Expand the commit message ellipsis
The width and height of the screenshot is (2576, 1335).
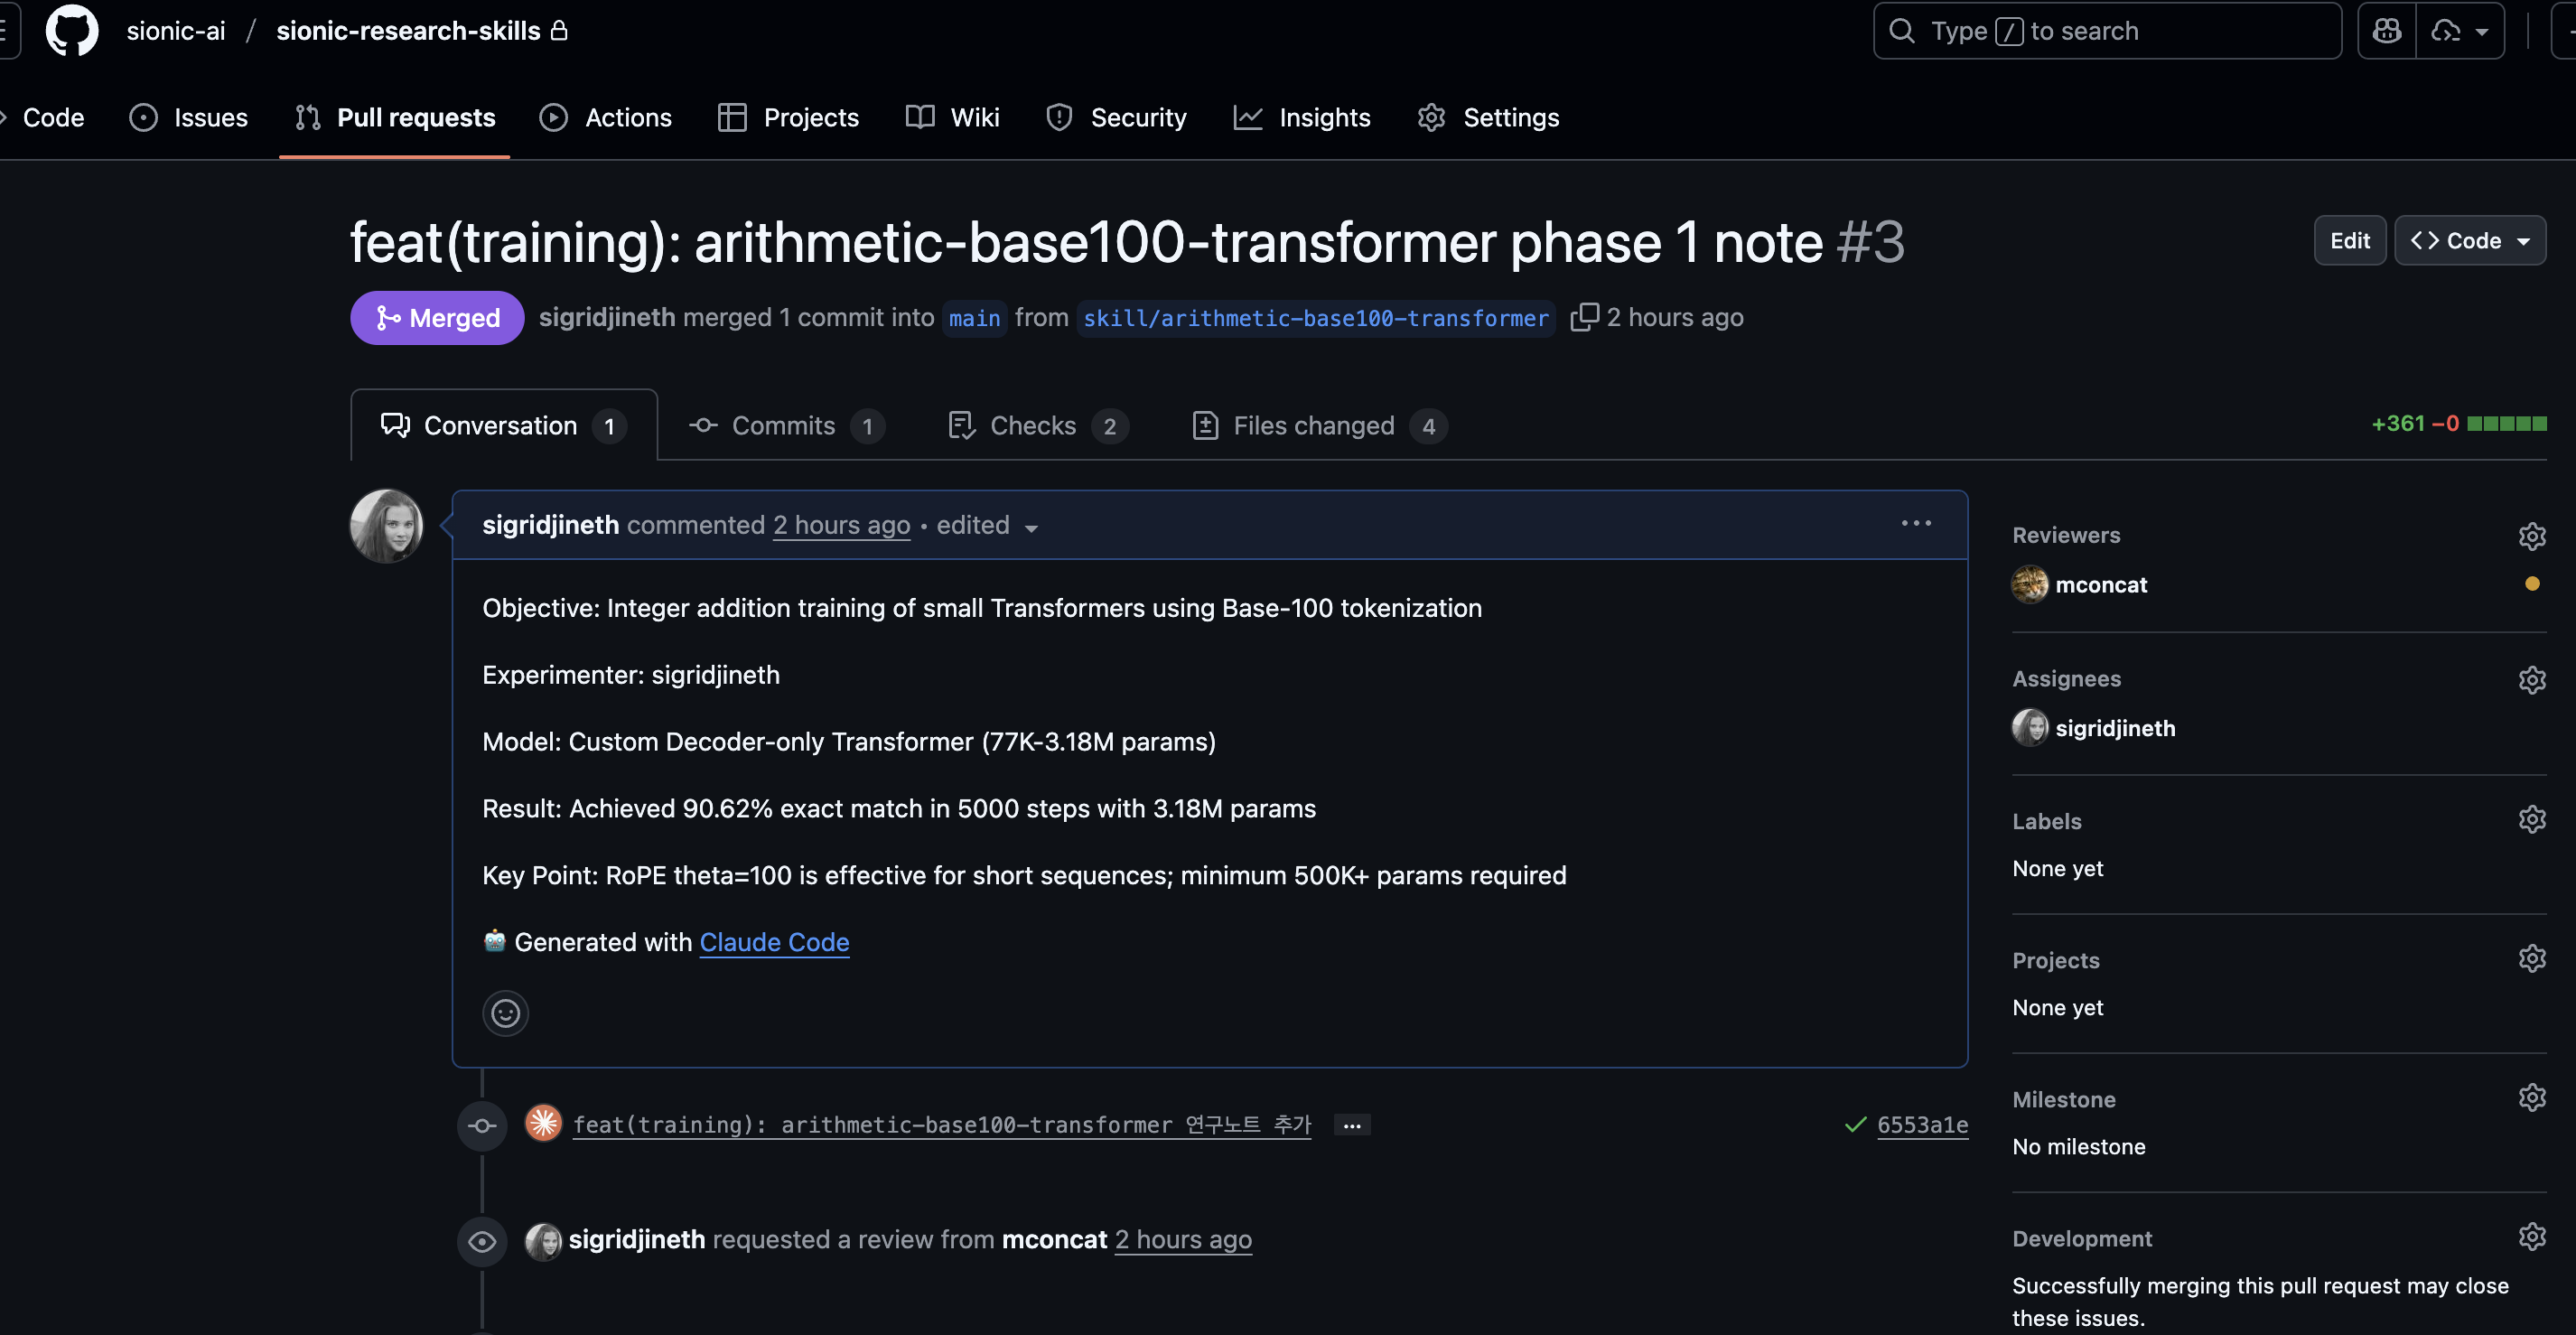(1352, 1125)
